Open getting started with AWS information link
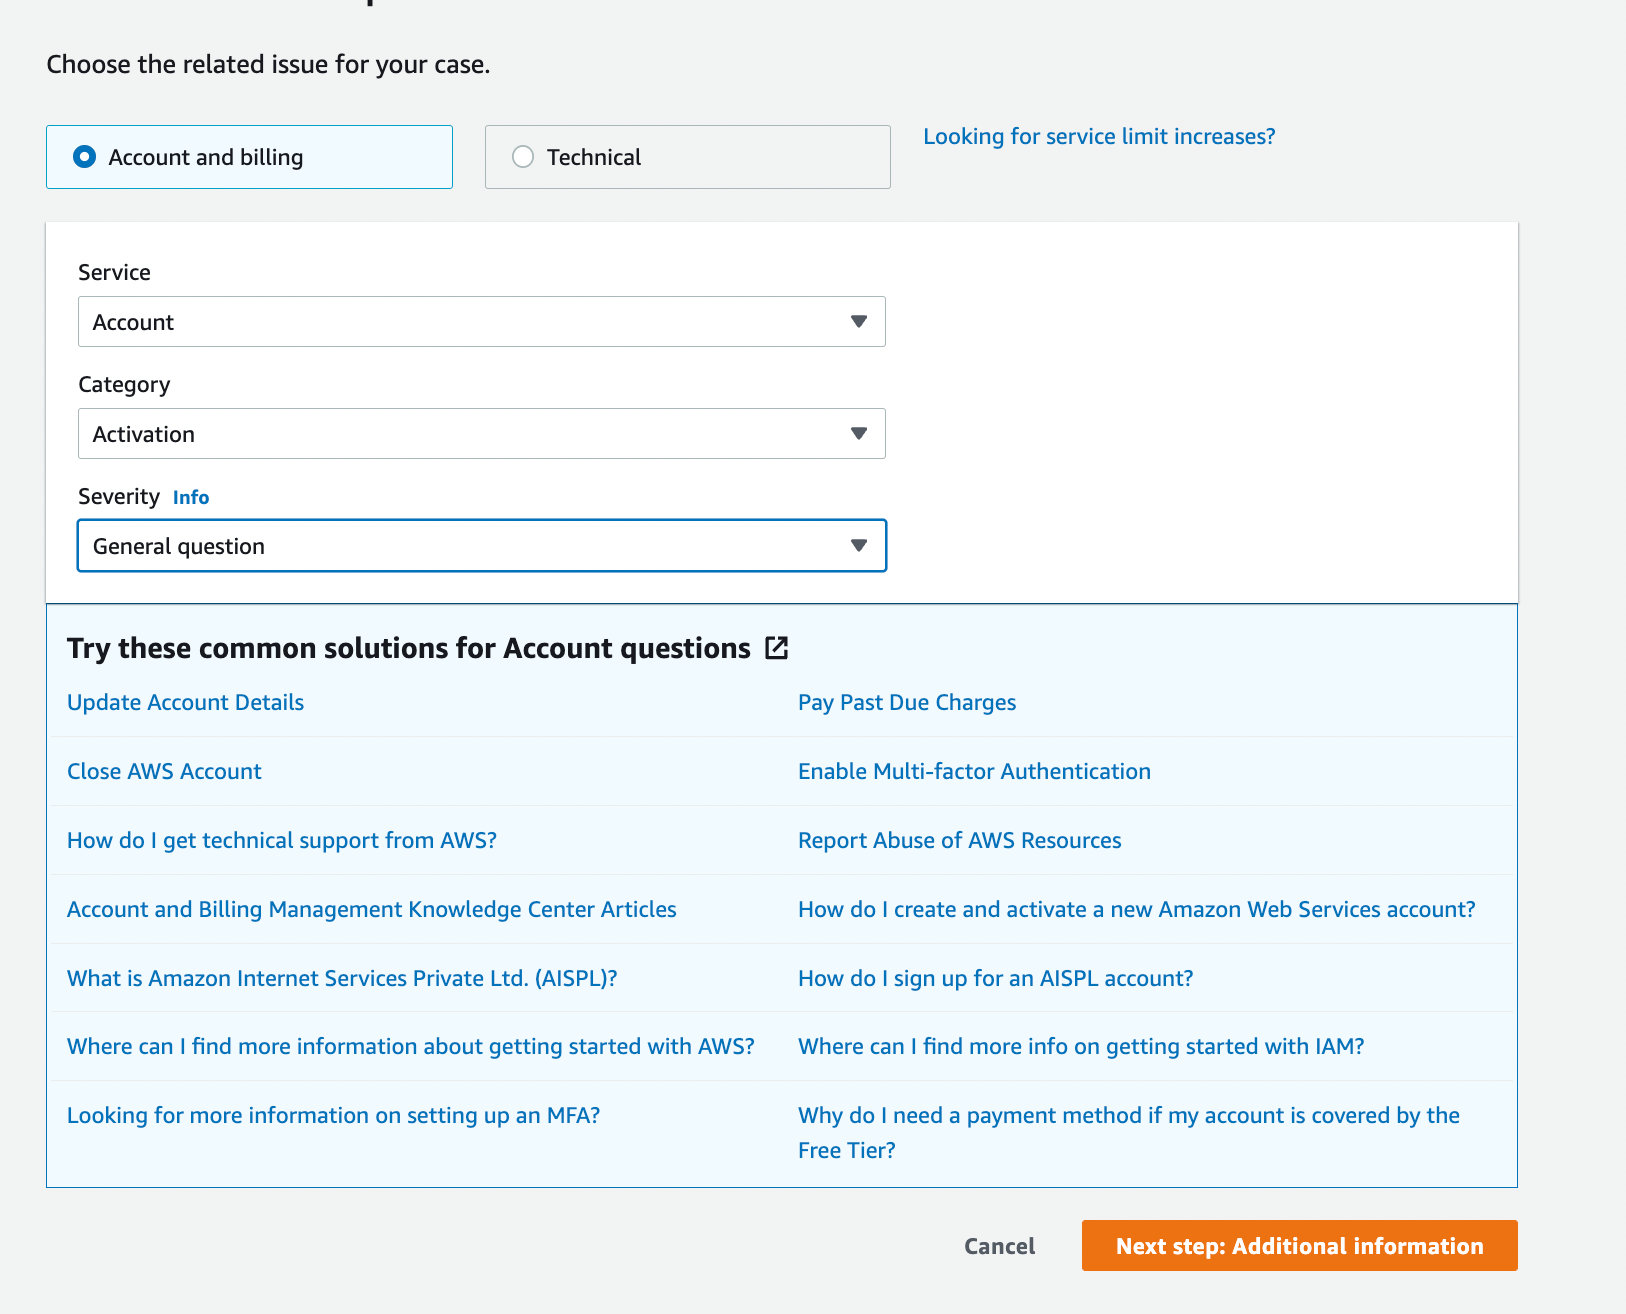Screen dimensions: 1626x1314 pyautogui.click(x=411, y=1046)
